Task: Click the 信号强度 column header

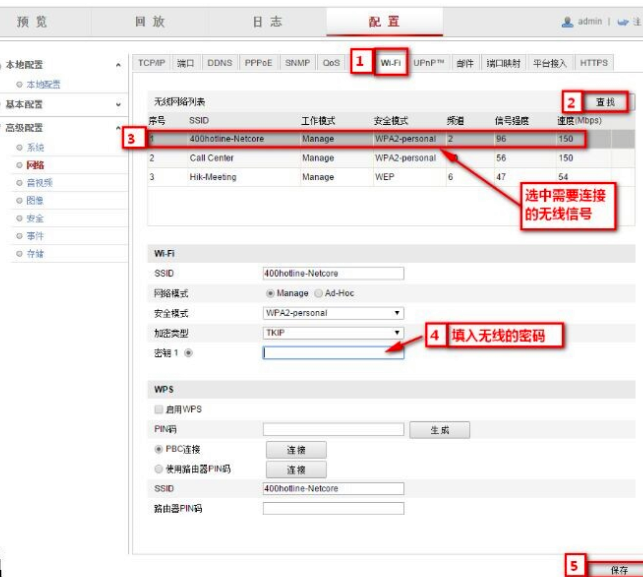Action: [x=511, y=121]
